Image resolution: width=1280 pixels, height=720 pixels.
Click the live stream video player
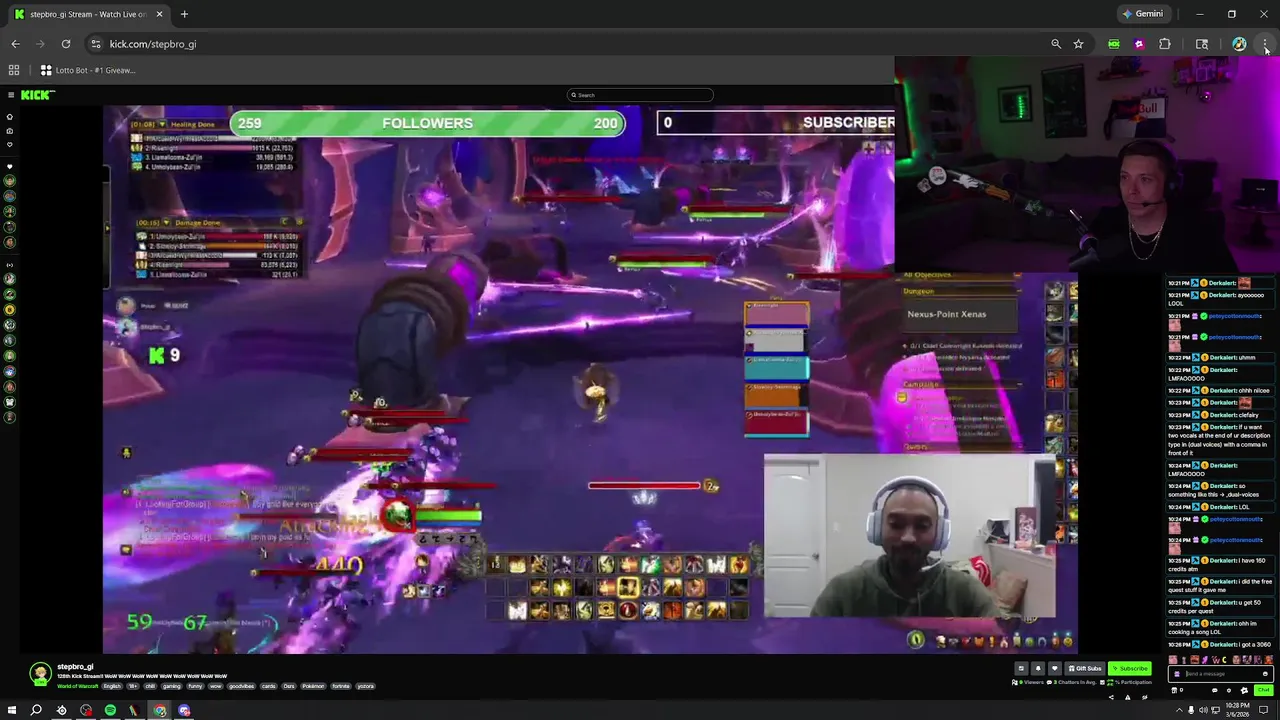click(590, 380)
